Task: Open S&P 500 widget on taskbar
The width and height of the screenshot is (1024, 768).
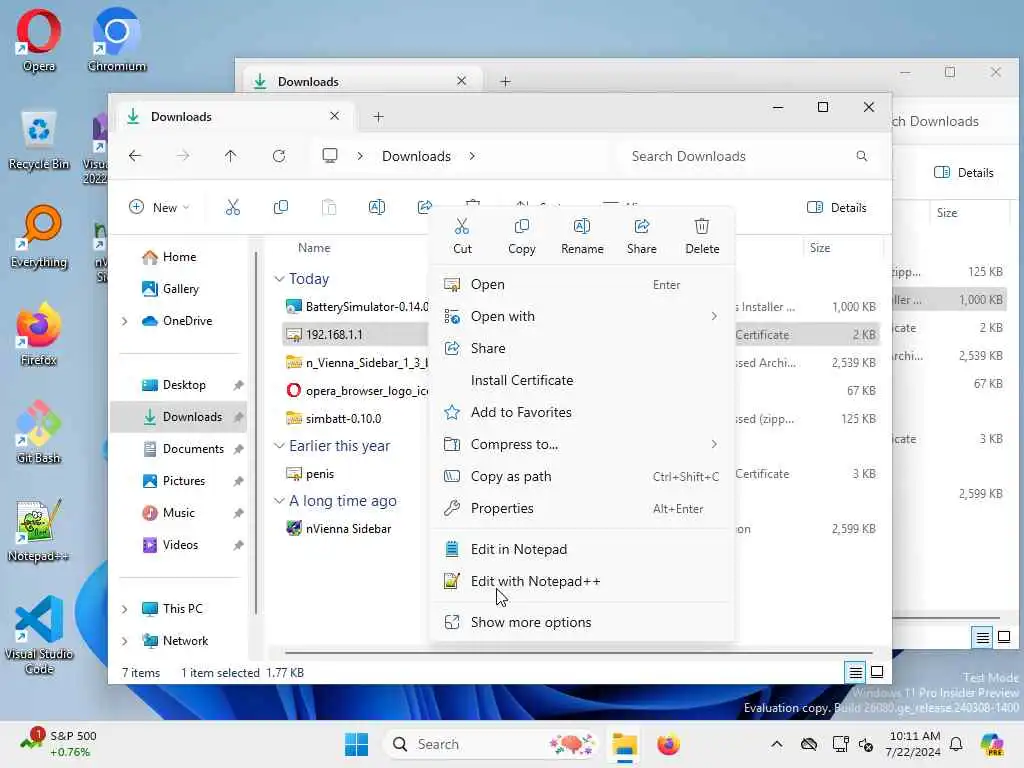Action: tap(59, 744)
